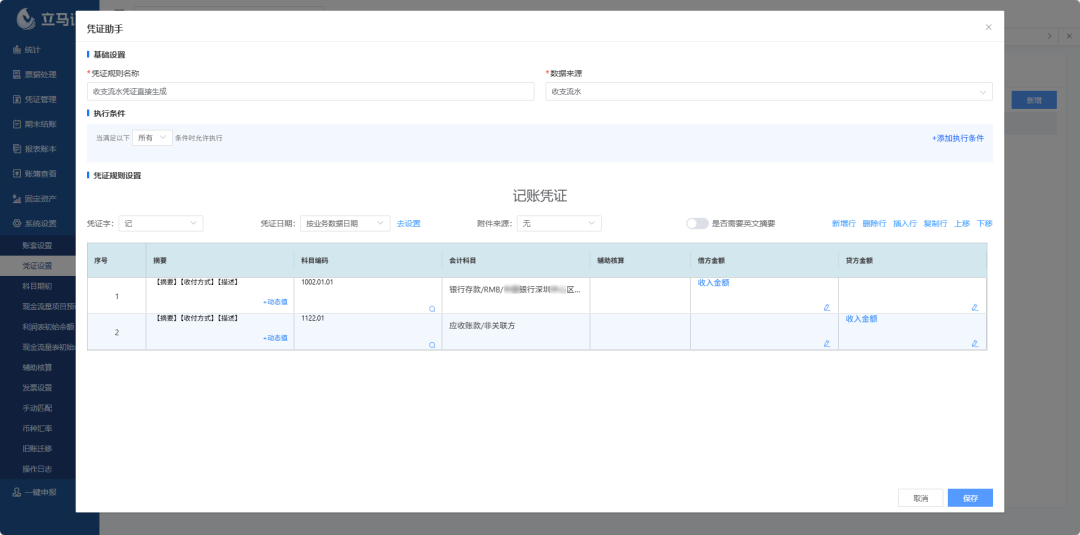The image size is (1080, 535).
Task: Click edit pencil in row 2 贷方金额 cell
Action: click(974, 343)
